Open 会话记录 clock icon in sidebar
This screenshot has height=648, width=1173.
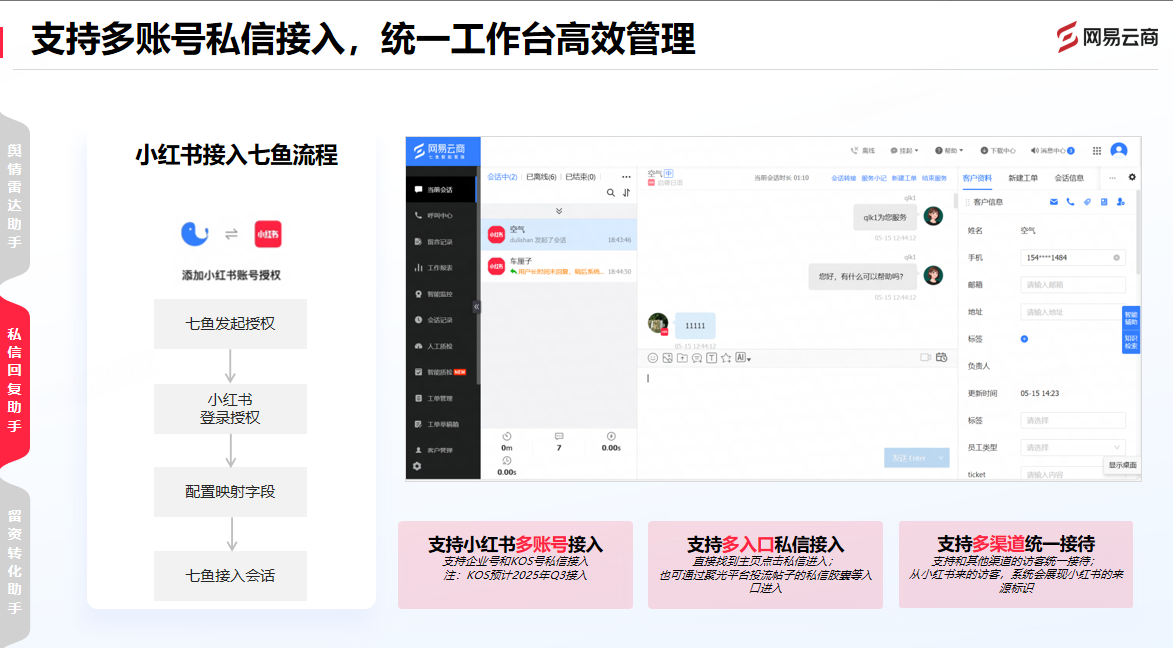click(418, 320)
